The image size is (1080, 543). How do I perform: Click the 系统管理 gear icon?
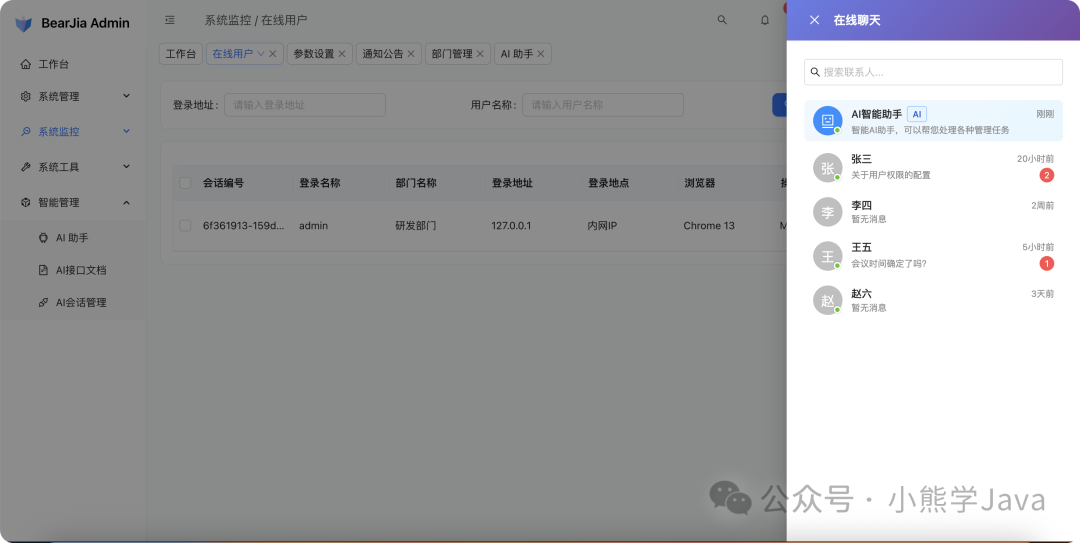[25, 96]
